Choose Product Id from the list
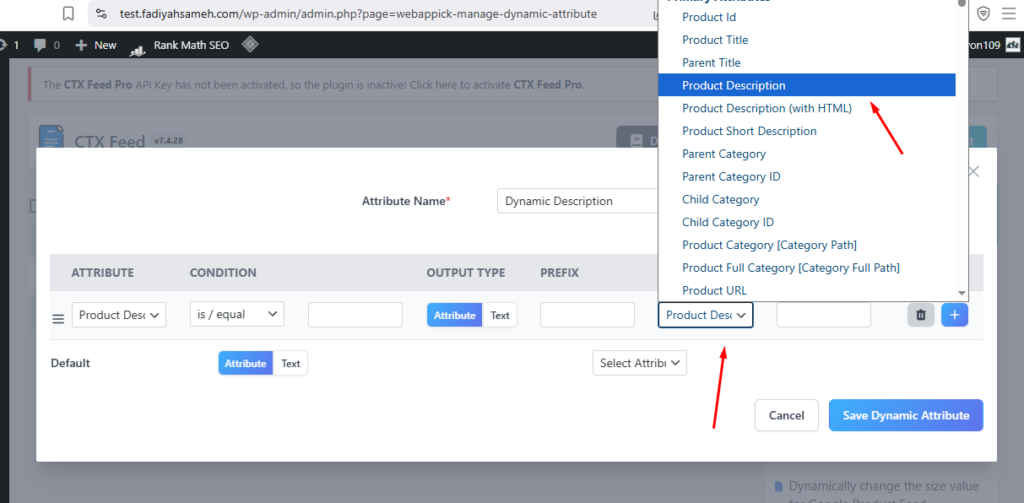 coord(807,17)
